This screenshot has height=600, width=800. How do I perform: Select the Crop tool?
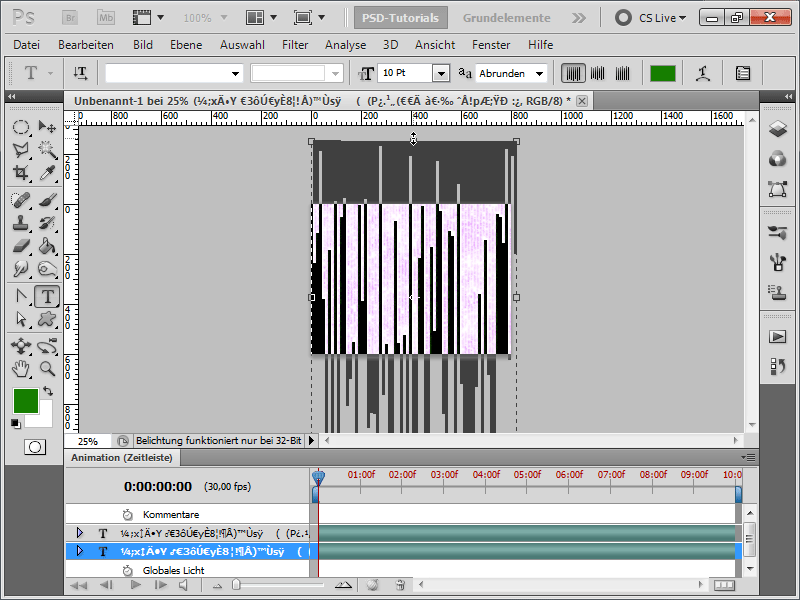[20, 173]
